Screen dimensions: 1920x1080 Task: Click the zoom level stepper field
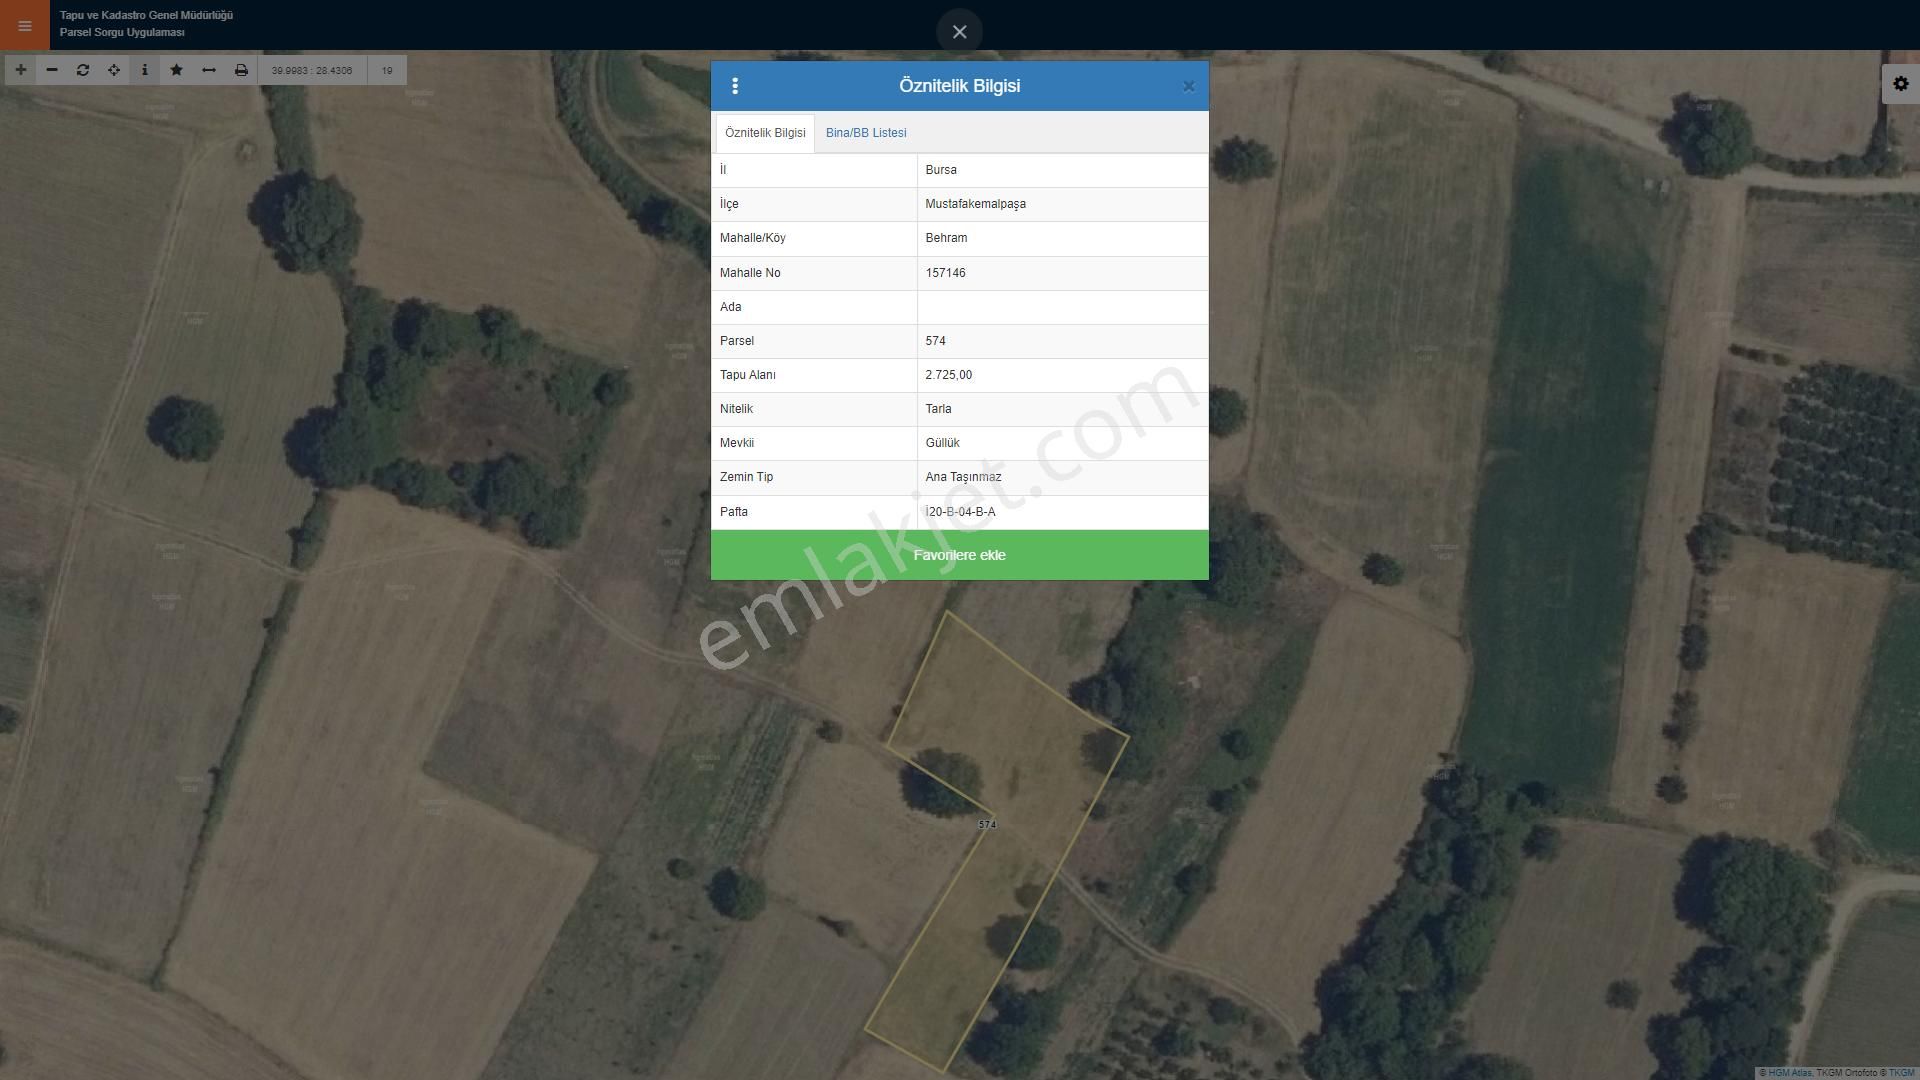pyautogui.click(x=385, y=70)
